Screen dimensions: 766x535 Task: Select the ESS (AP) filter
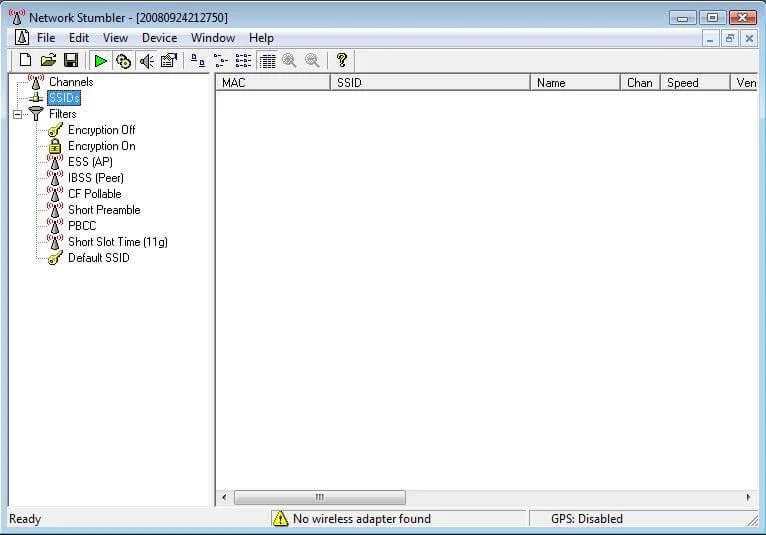(x=90, y=162)
